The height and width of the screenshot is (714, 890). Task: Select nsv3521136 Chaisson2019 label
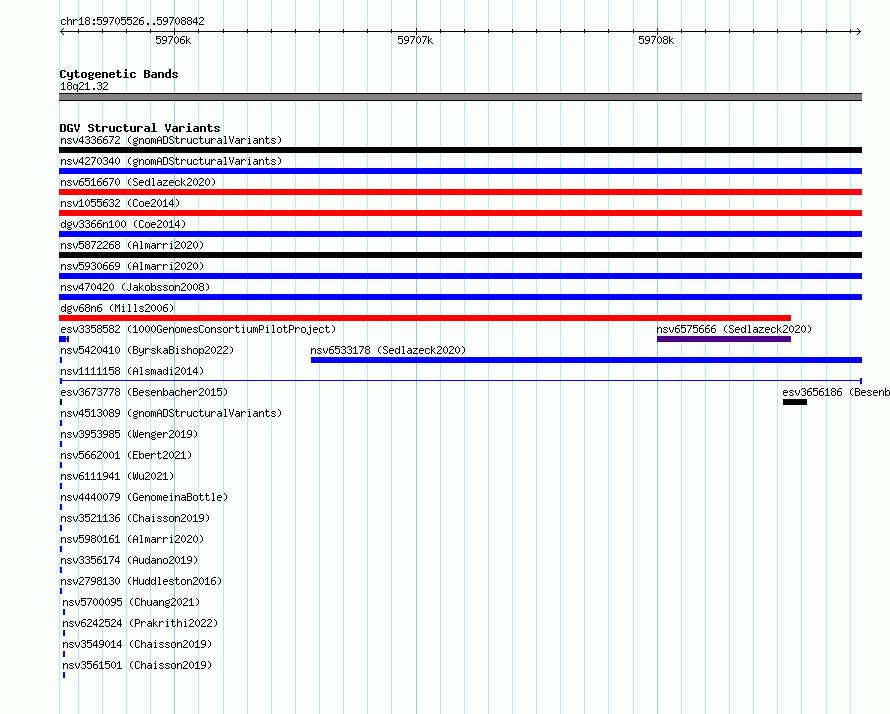click(x=135, y=518)
